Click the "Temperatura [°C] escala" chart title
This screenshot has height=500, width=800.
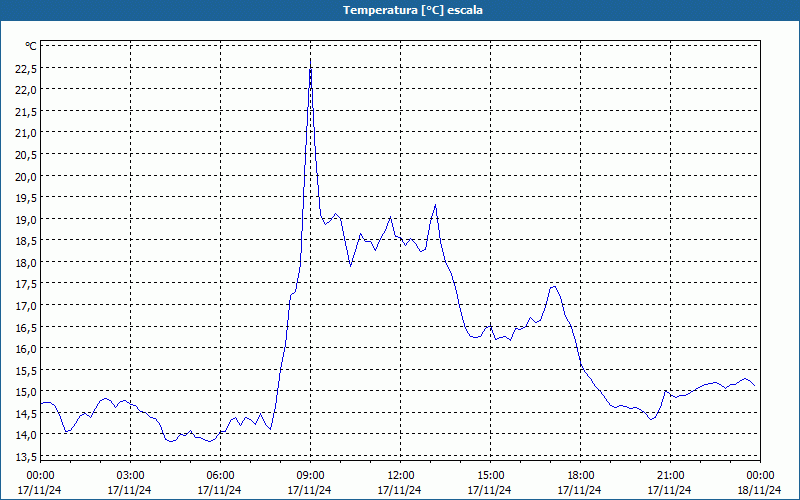pyautogui.click(x=413, y=10)
